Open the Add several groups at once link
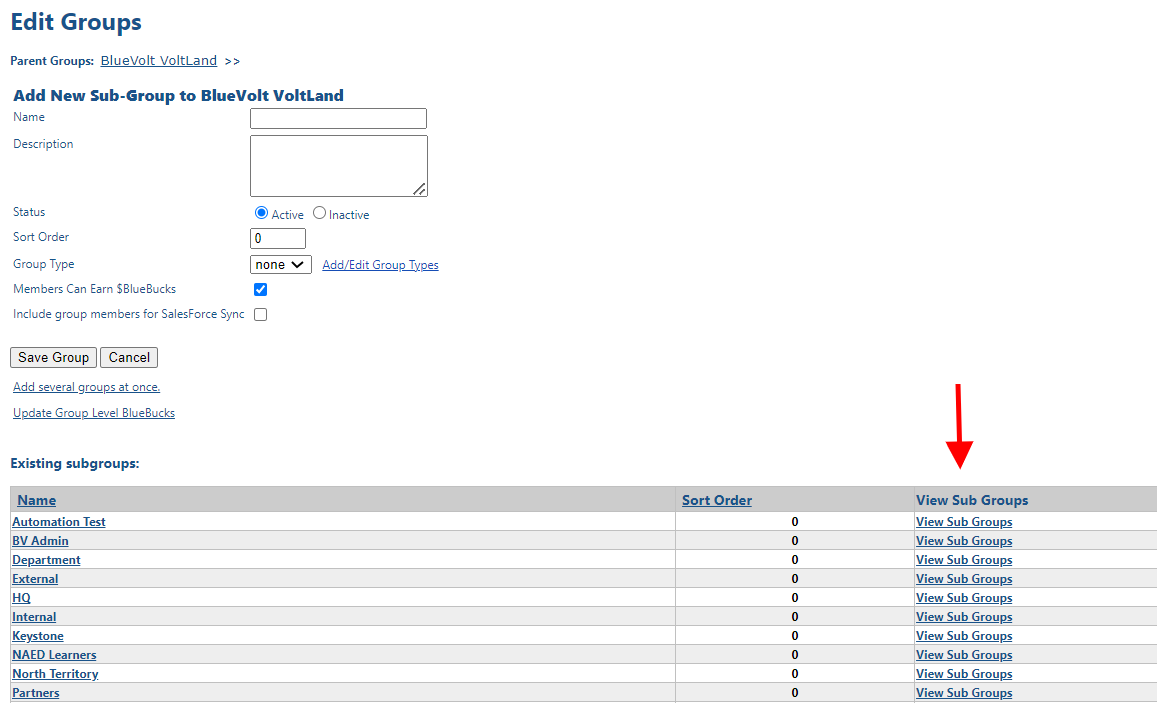 click(x=86, y=387)
